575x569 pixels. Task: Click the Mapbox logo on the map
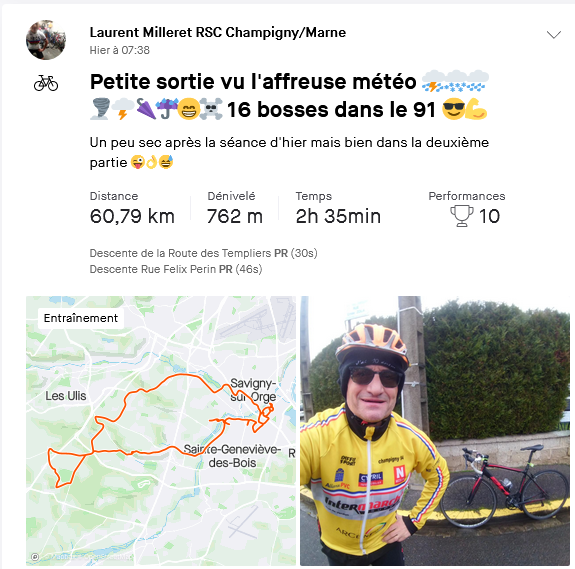[x=35, y=557]
